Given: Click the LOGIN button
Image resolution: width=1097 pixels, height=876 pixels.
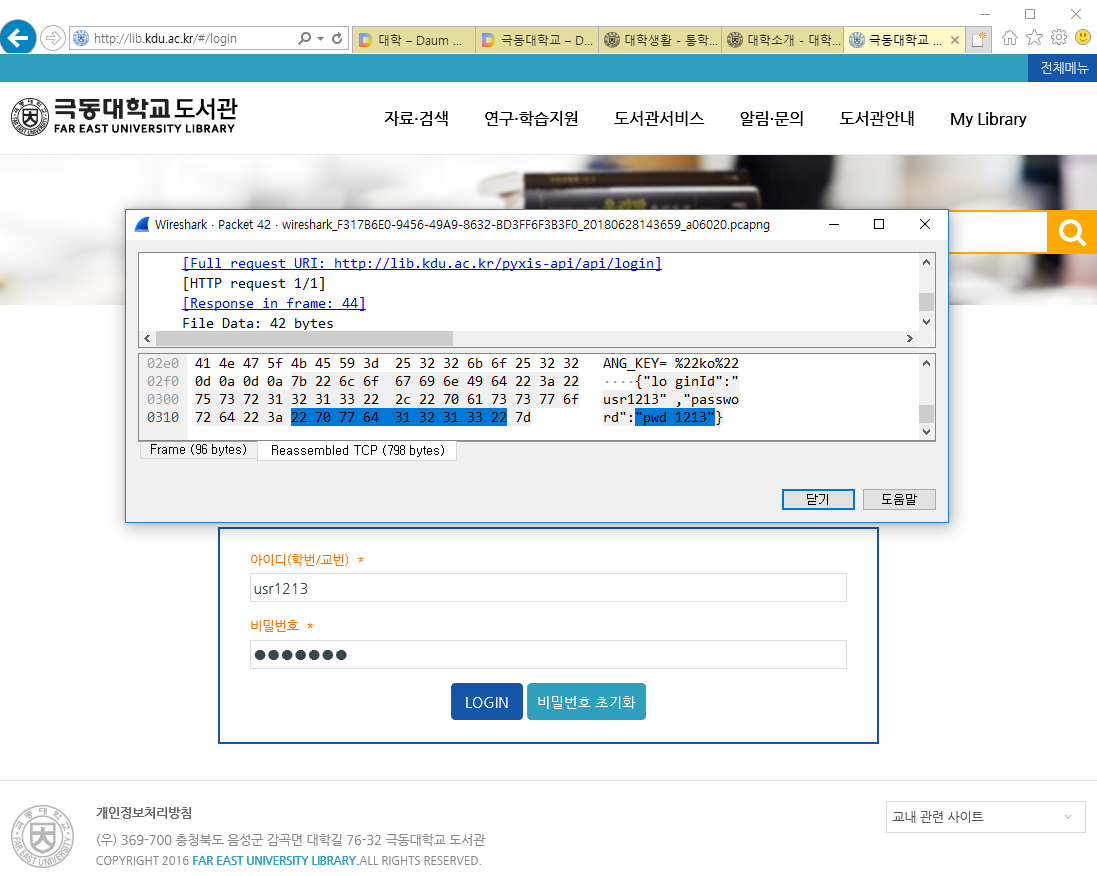Looking at the screenshot, I should [x=486, y=702].
